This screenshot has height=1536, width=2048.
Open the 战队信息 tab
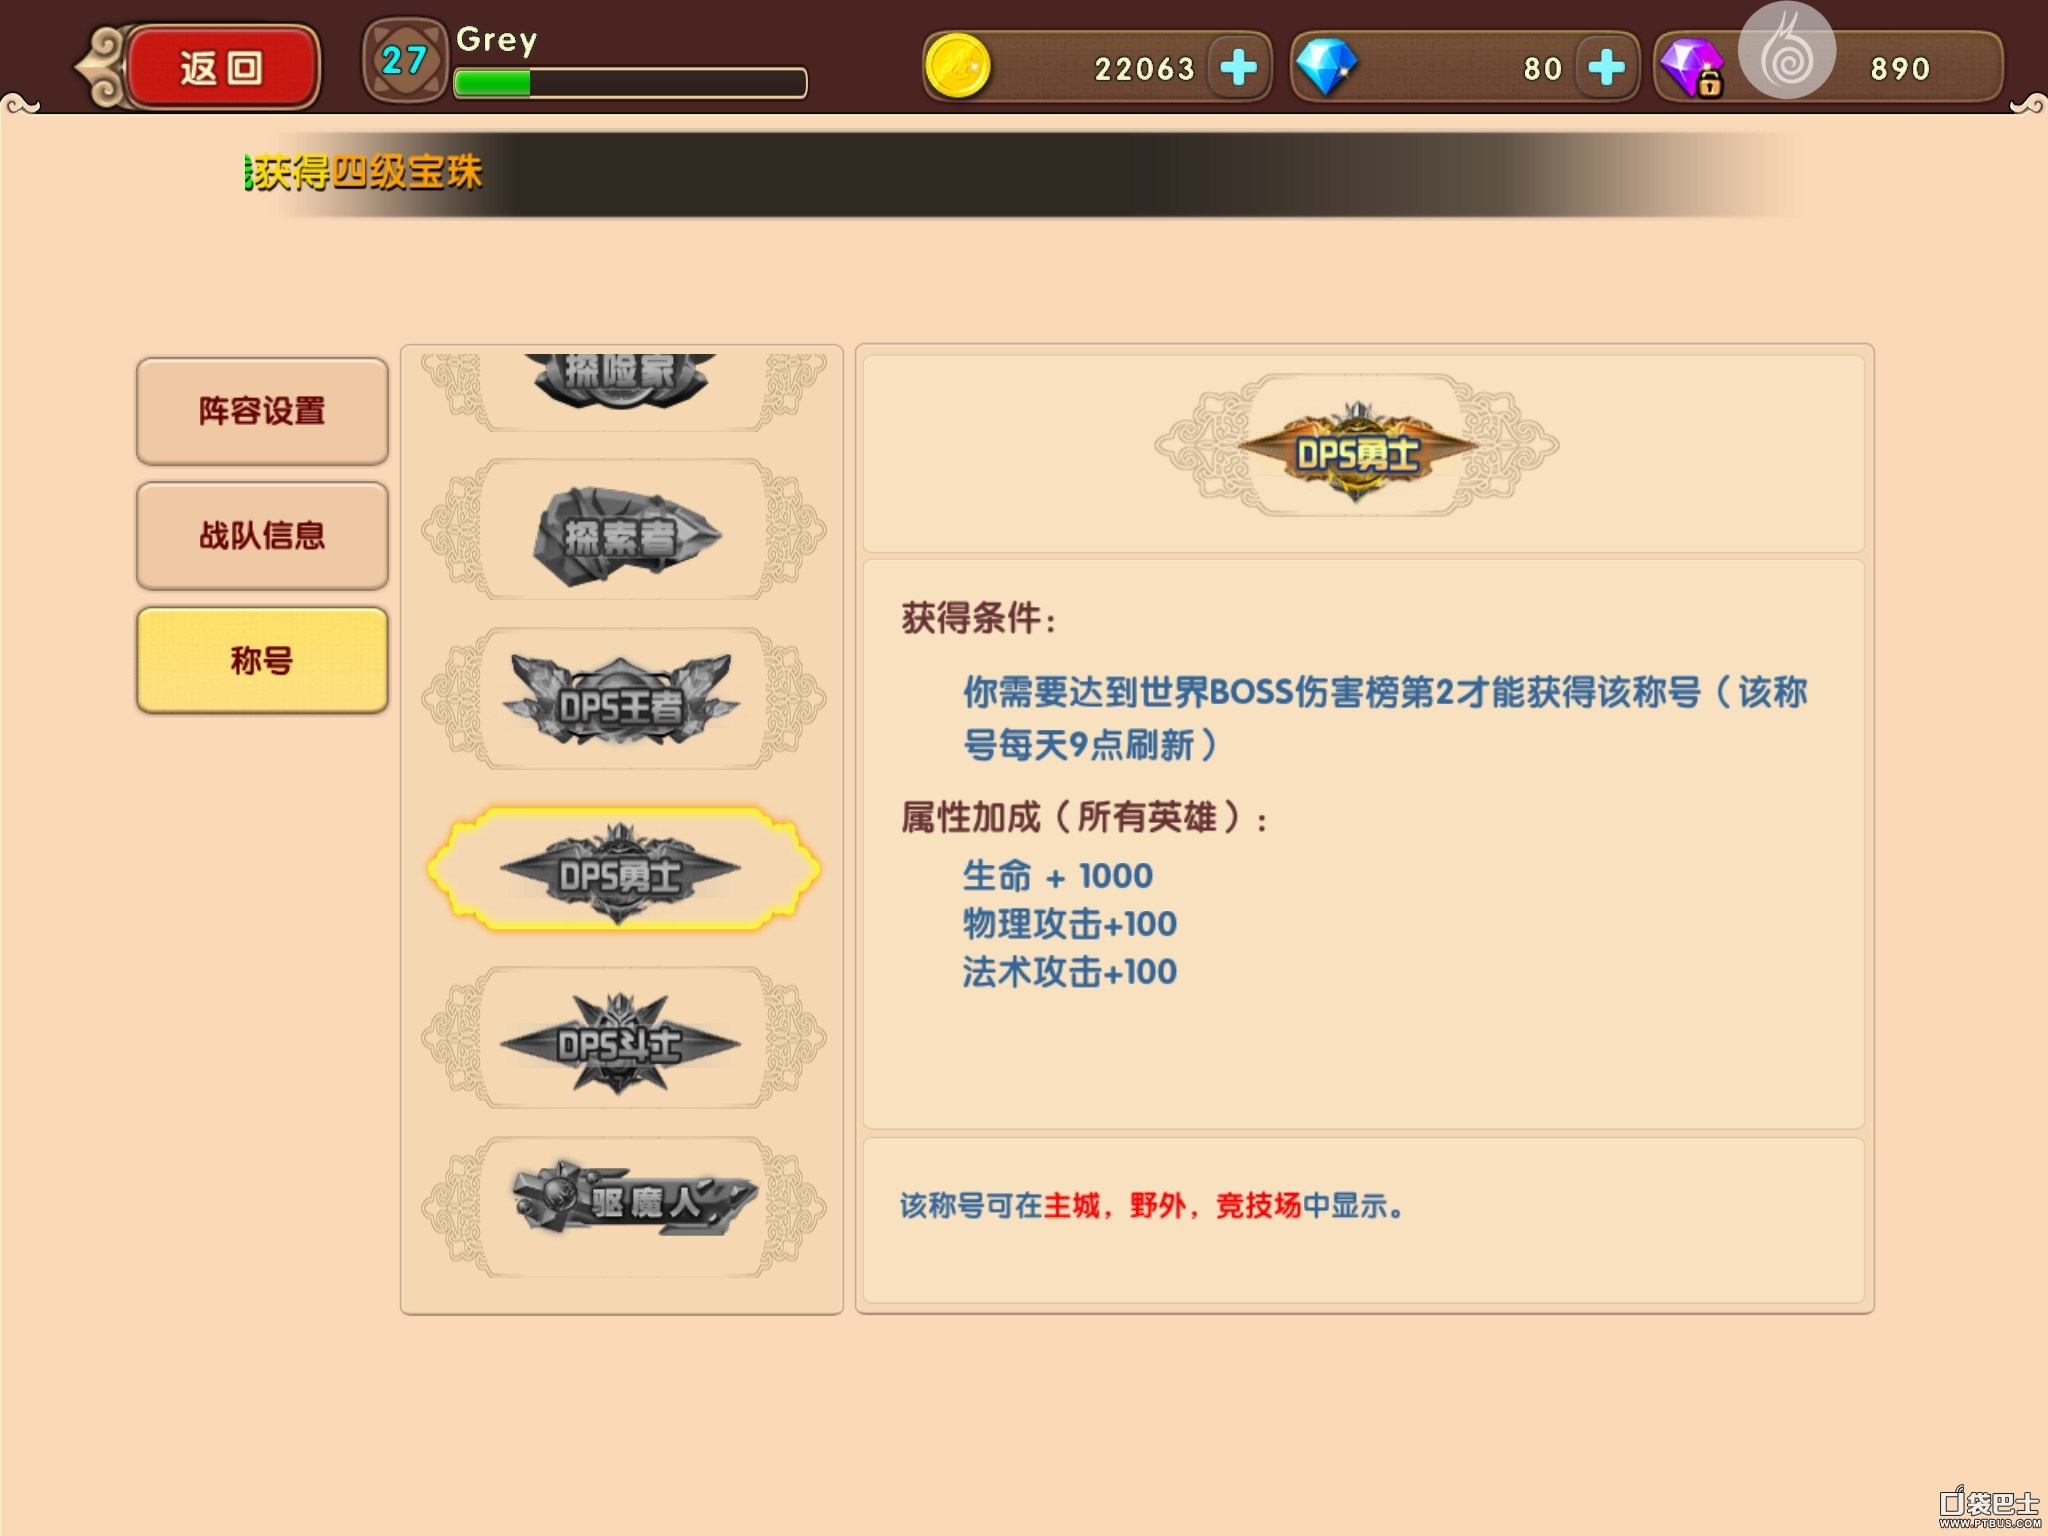(262, 536)
